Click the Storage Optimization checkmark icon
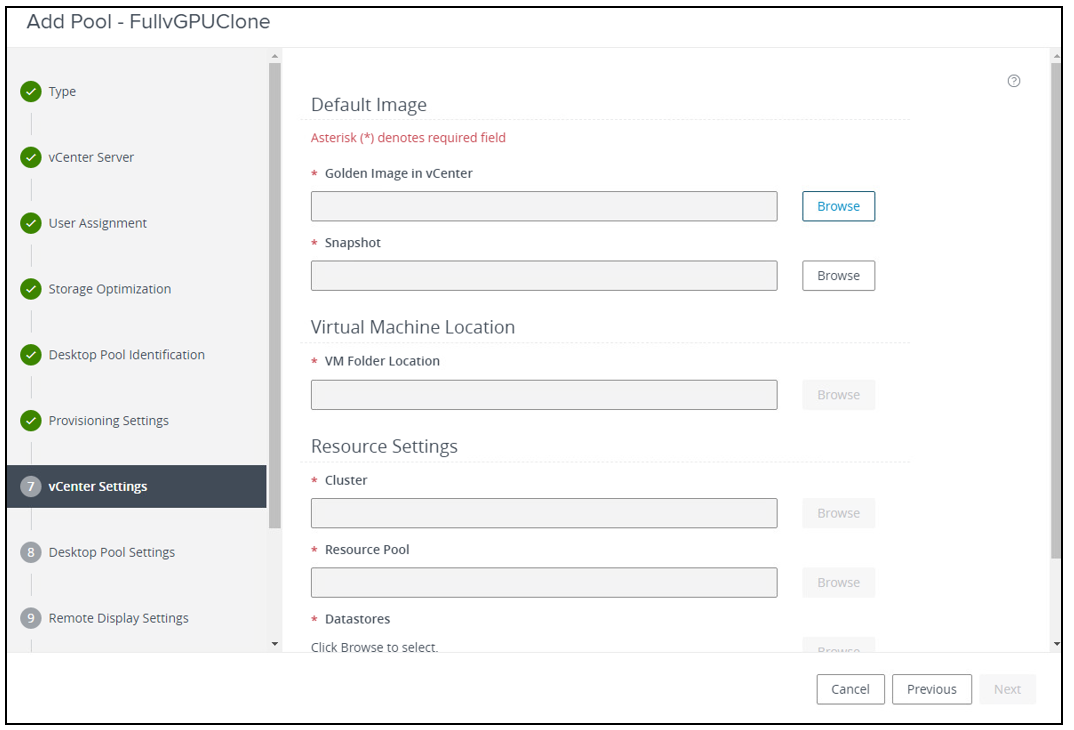Viewport: 1074px width, 730px height. click(x=29, y=289)
